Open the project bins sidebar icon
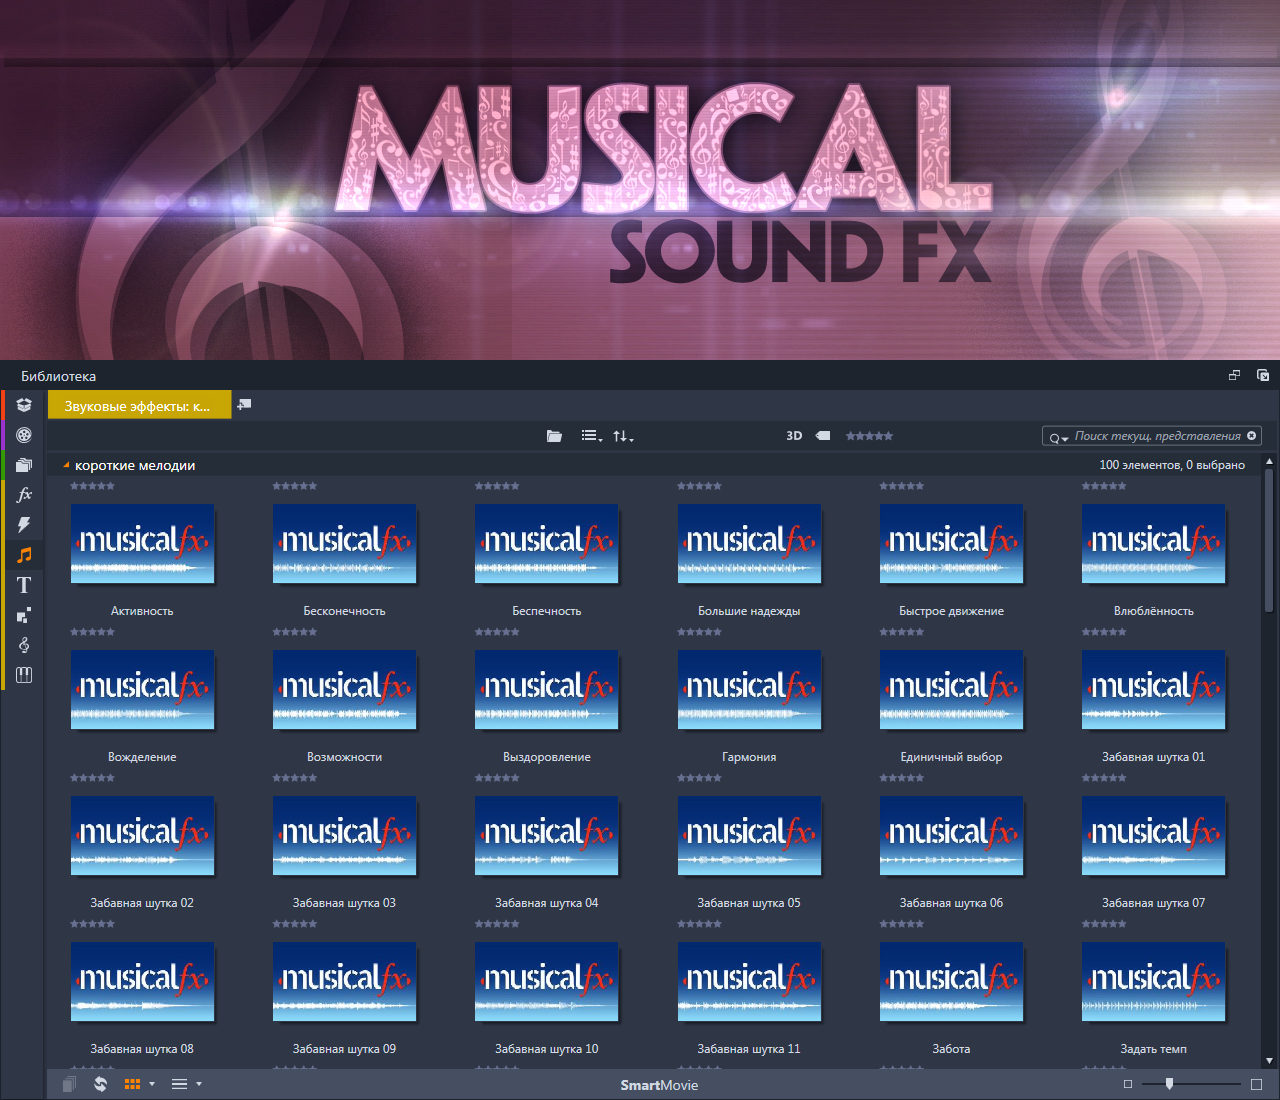This screenshot has height=1100, width=1280. pos(24,405)
